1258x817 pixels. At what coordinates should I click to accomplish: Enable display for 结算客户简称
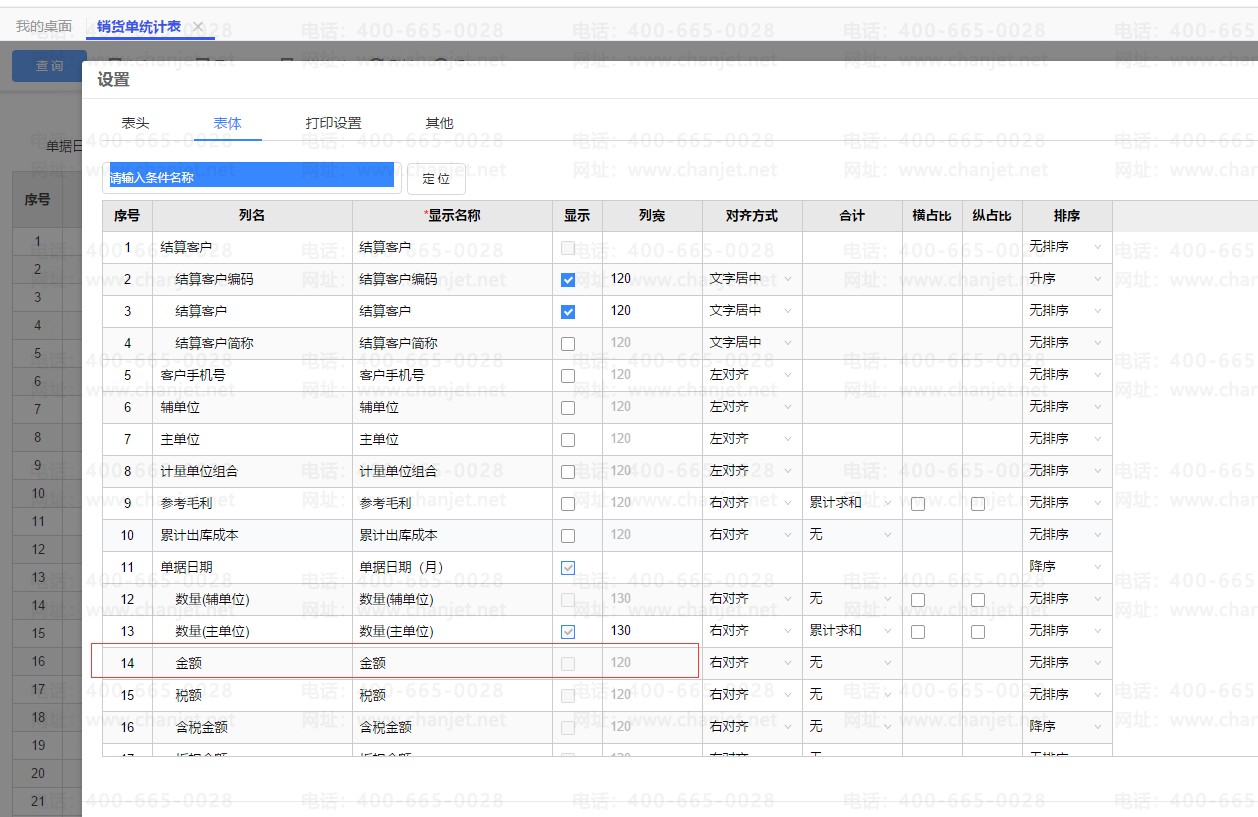pos(568,344)
